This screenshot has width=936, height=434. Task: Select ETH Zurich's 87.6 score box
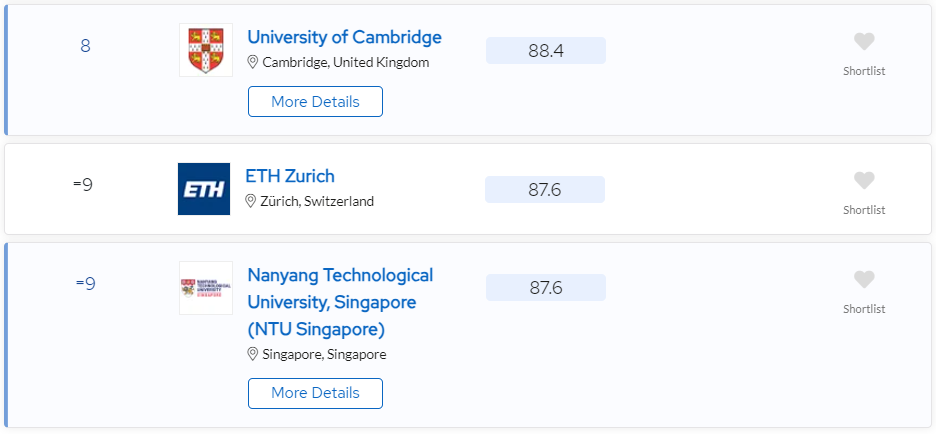pos(544,189)
